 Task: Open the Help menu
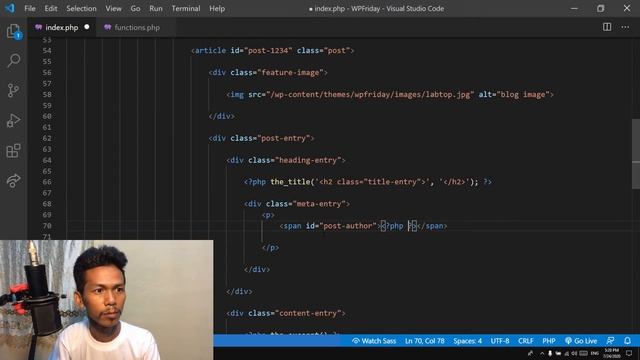point(217,8)
